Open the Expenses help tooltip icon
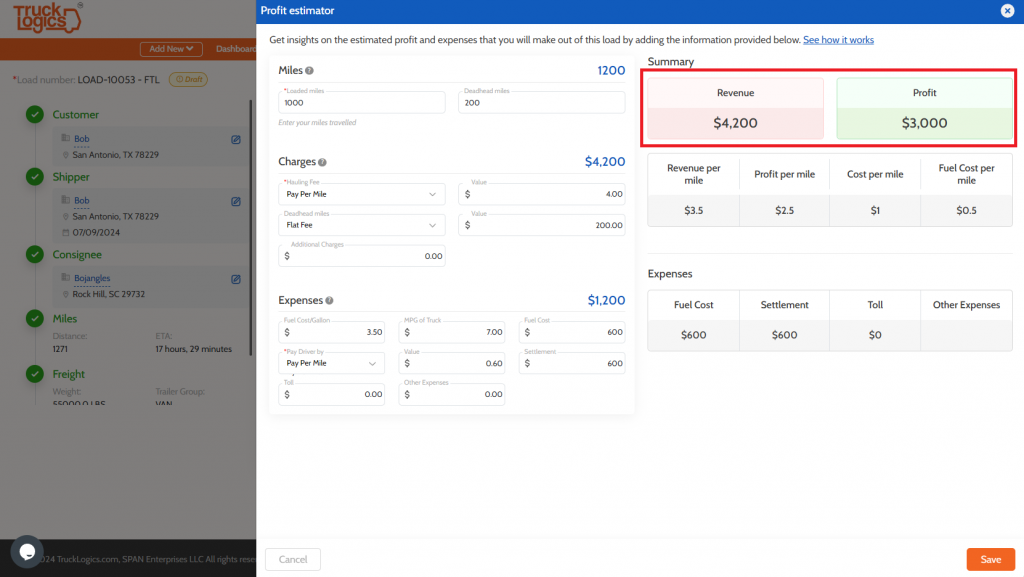Screen dimensions: 1024x577 click(x=330, y=300)
